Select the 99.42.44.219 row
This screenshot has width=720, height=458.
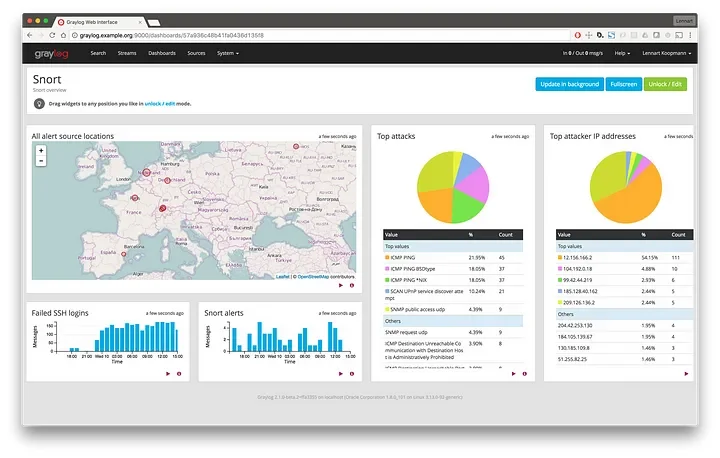624,280
